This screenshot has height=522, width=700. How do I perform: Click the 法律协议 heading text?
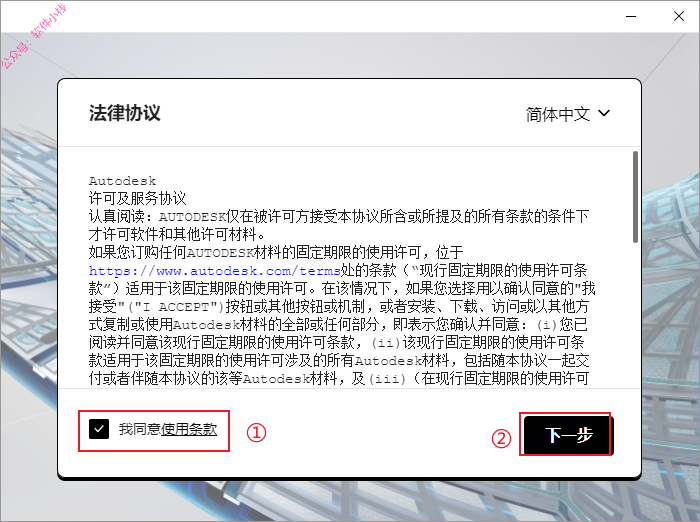pyautogui.click(x=125, y=113)
